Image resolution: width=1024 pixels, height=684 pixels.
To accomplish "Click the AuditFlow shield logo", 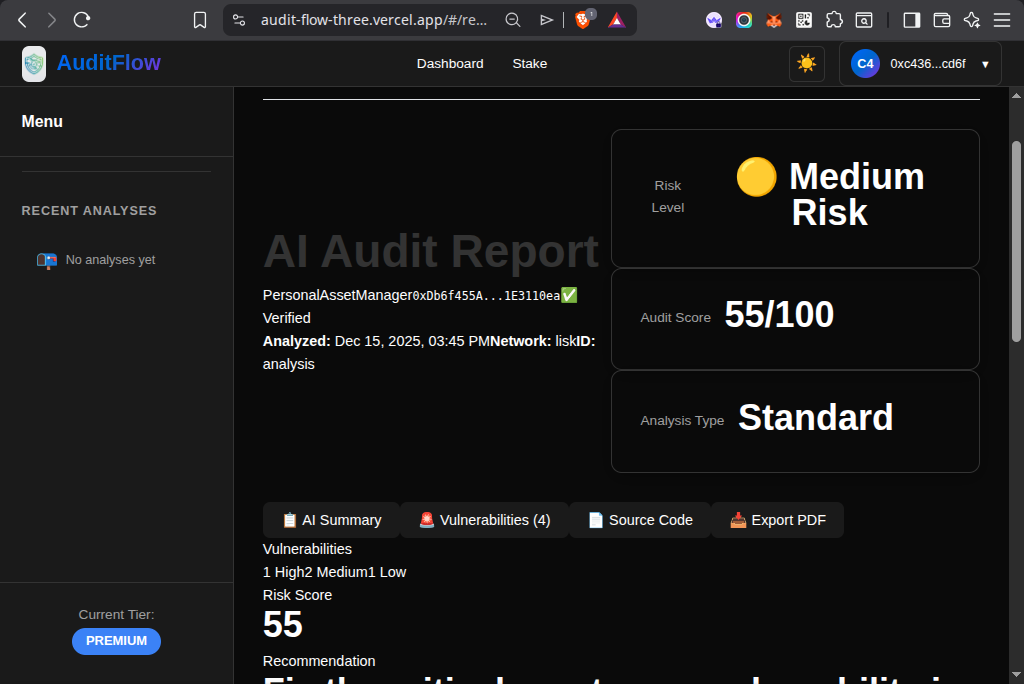I will pyautogui.click(x=34, y=64).
